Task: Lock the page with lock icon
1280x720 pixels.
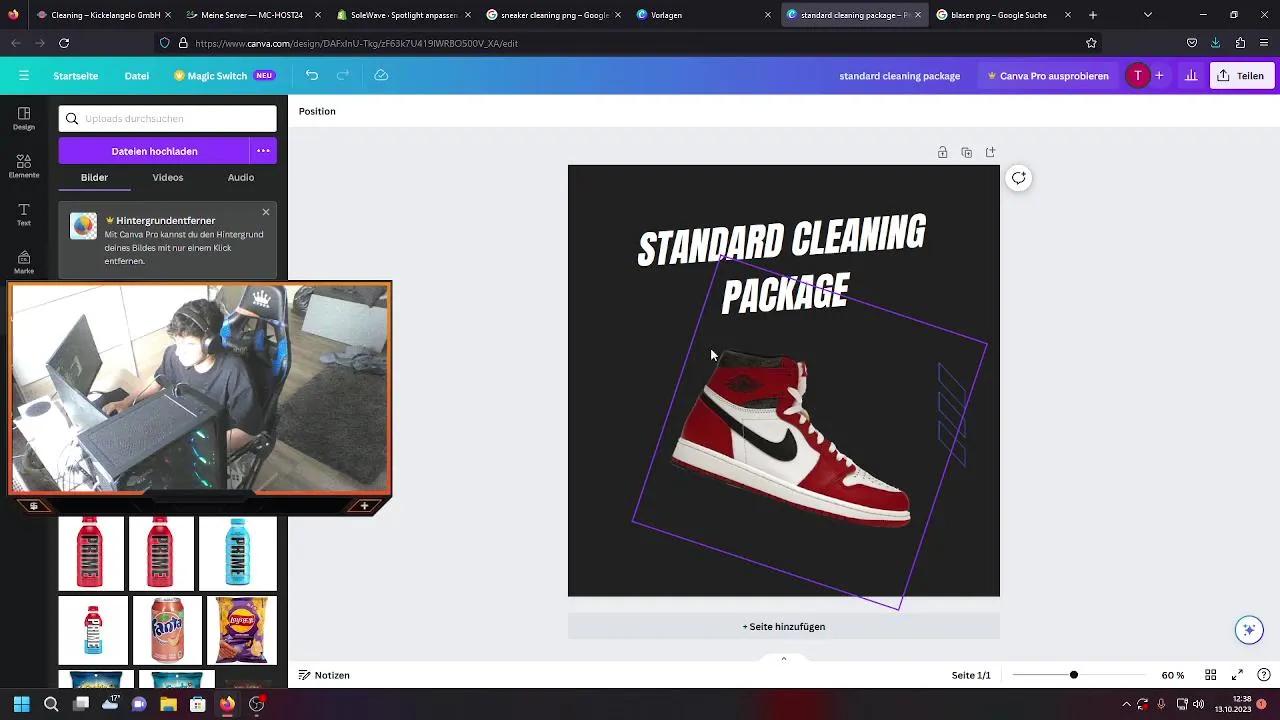Action: (x=942, y=152)
